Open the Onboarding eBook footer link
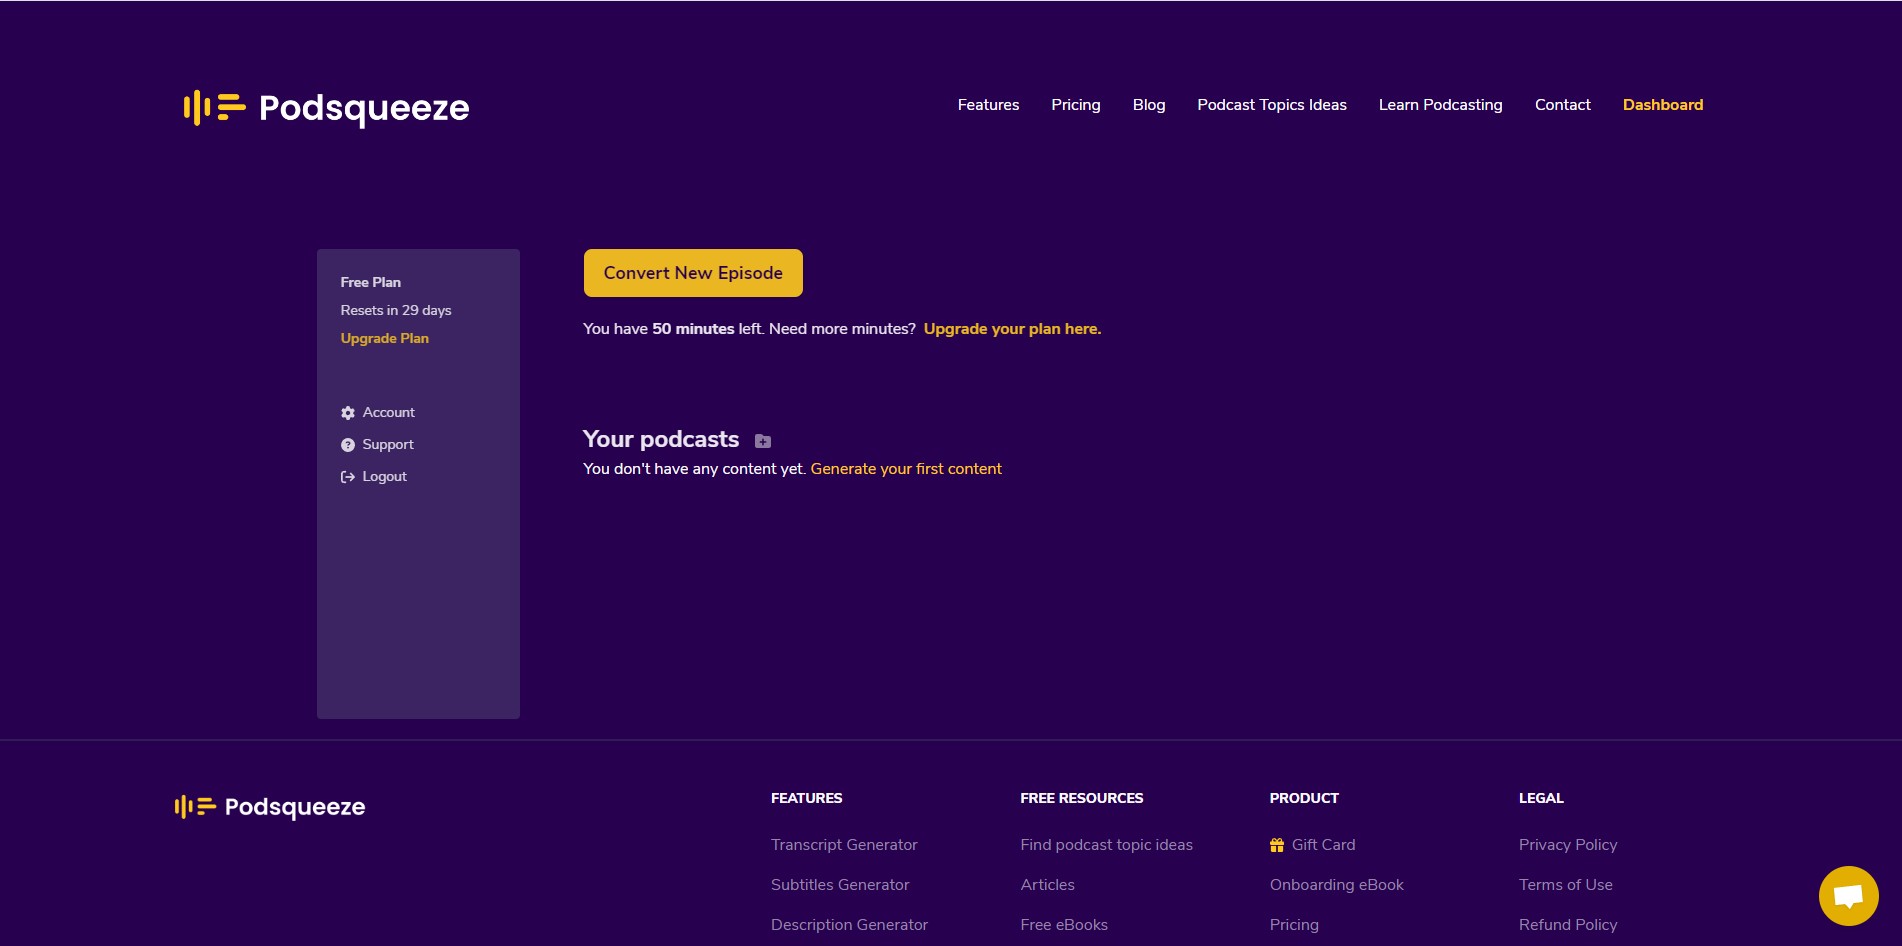The width and height of the screenshot is (1902, 946). (1336, 885)
